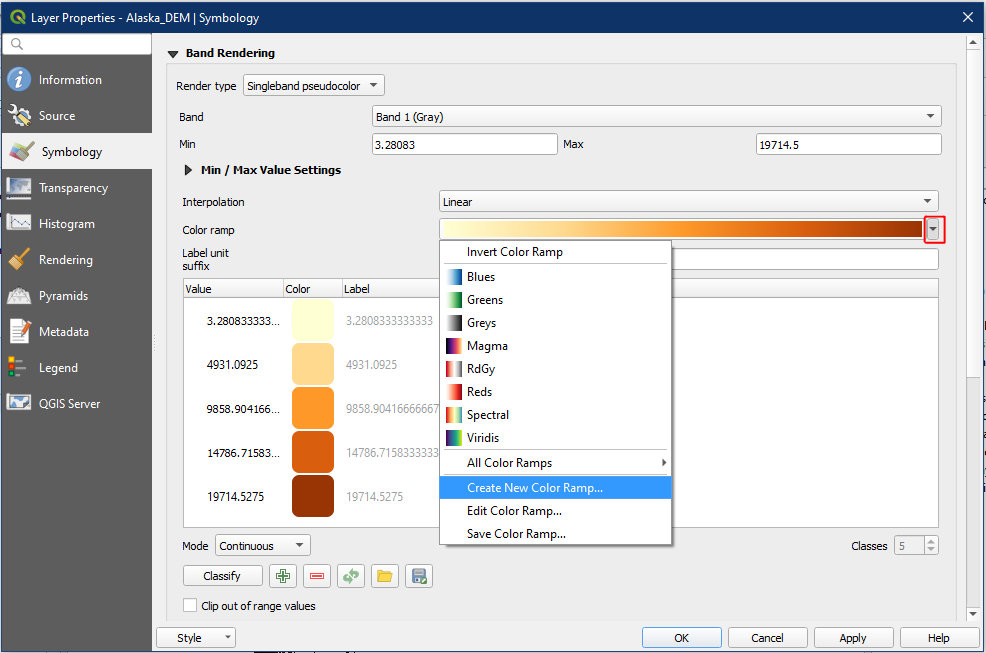The height and width of the screenshot is (653, 986).
Task: Open the Mode Continuous dropdown
Action: 262,546
